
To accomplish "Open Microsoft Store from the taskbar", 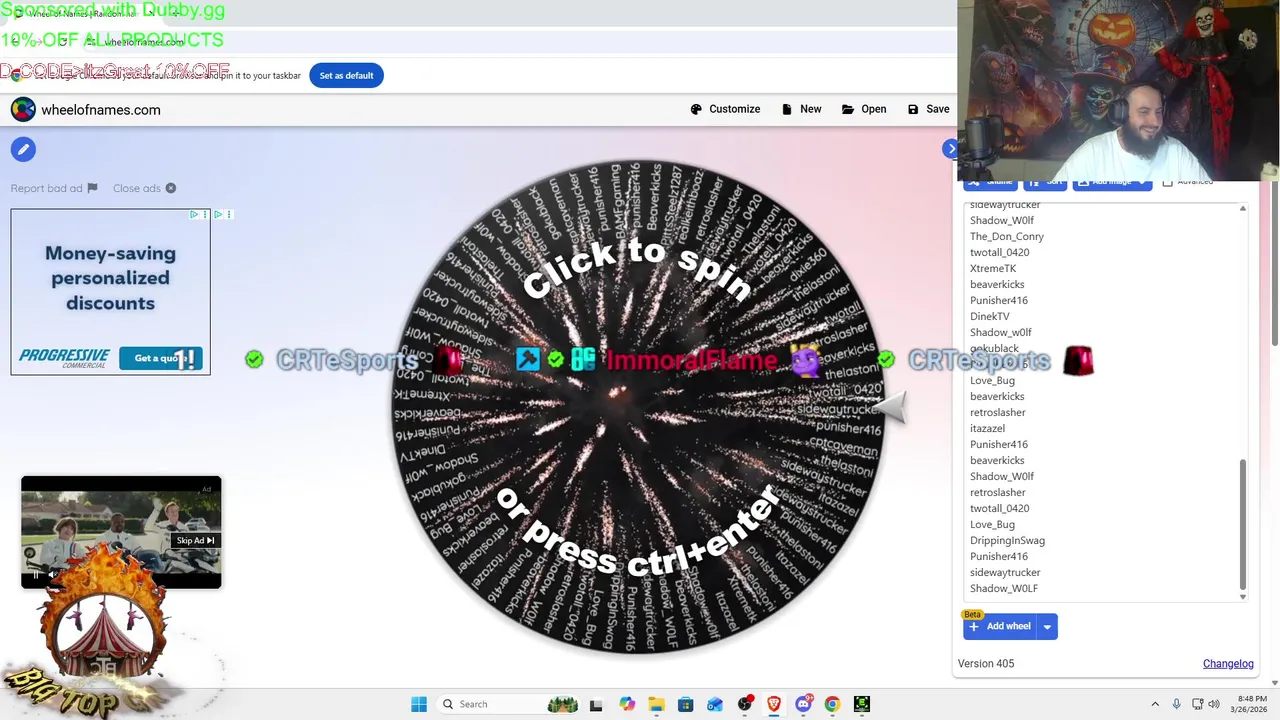I will coord(685,704).
